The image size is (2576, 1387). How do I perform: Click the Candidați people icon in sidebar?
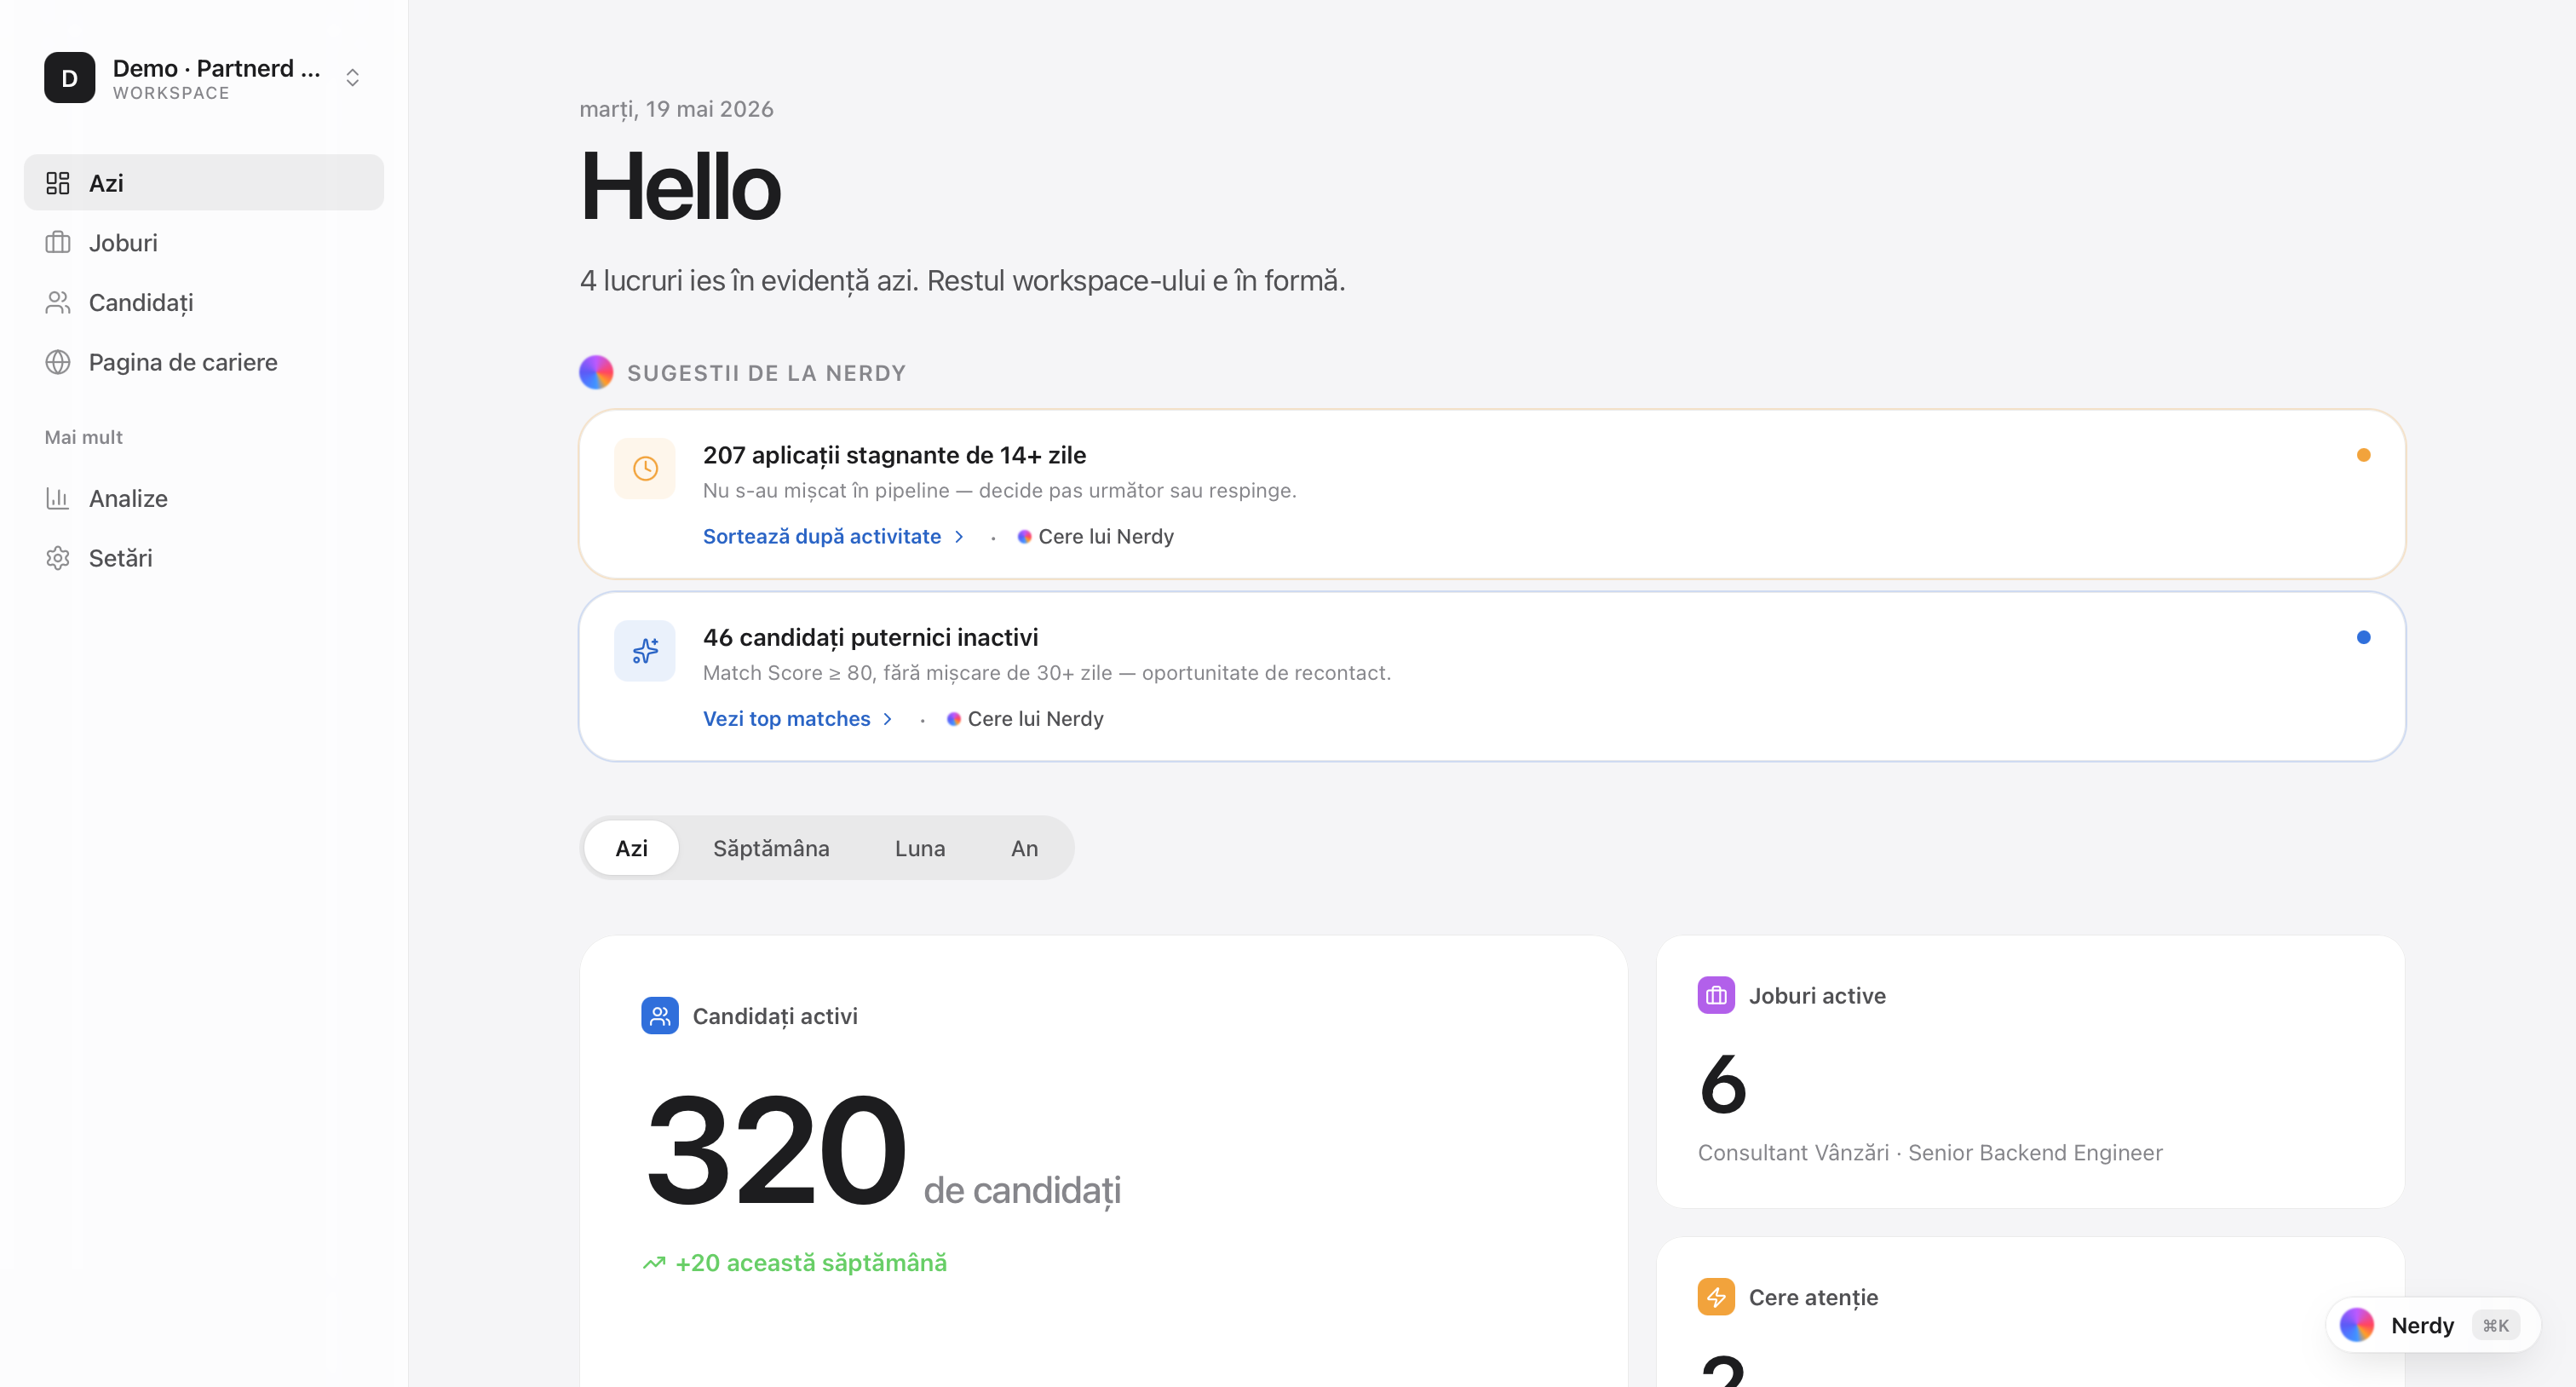point(58,303)
